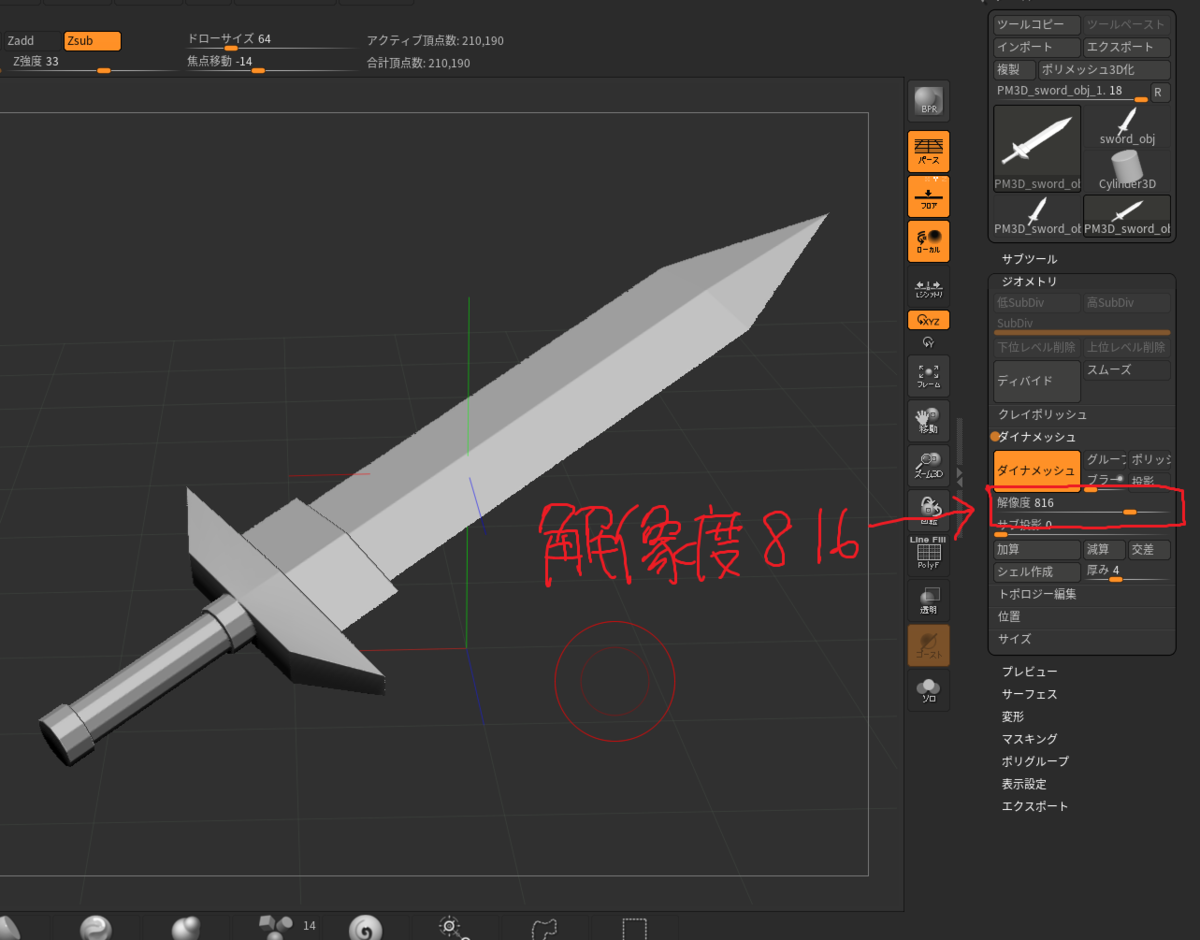The height and width of the screenshot is (940, 1200).
Task: Toggle the XYZ rotation mode icon
Action: [929, 321]
